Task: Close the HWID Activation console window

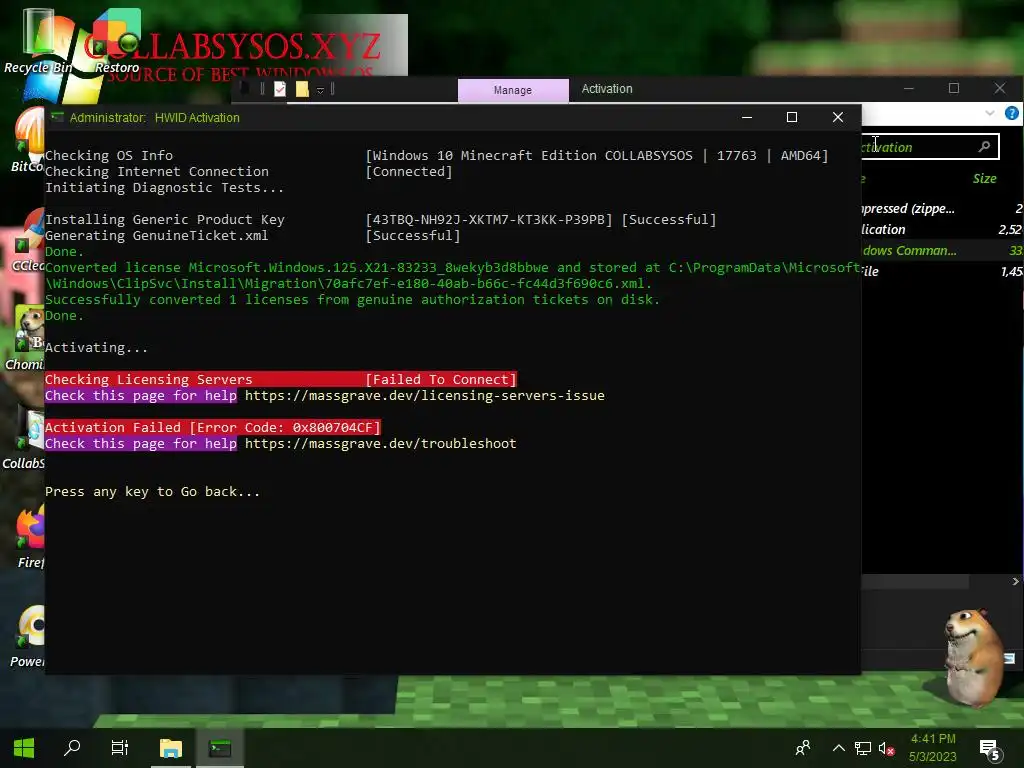Action: pyautogui.click(x=838, y=118)
